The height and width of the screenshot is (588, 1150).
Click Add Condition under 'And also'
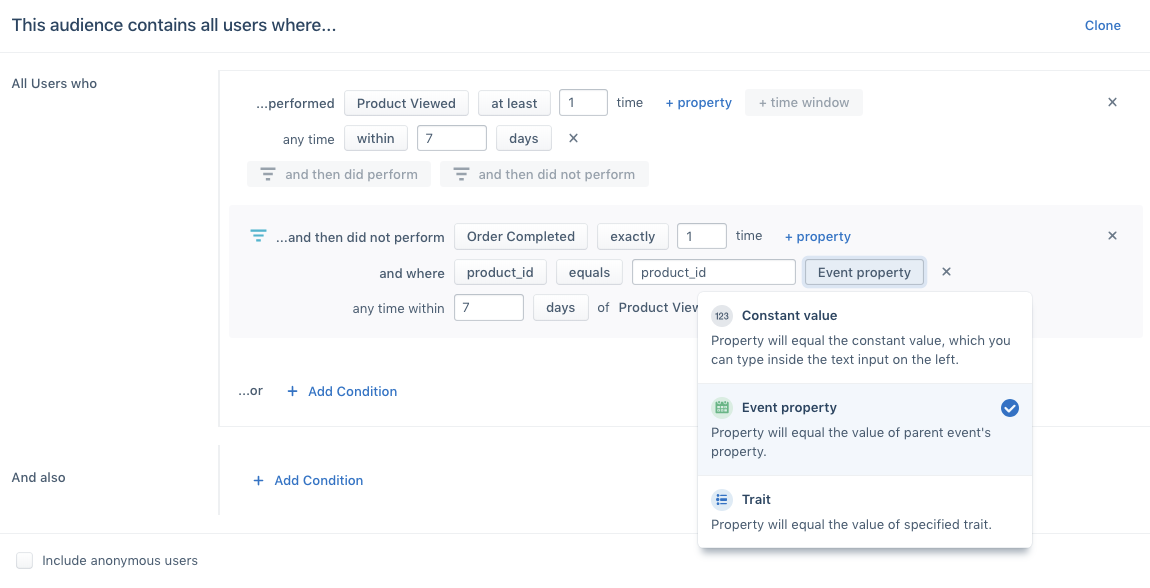(307, 480)
